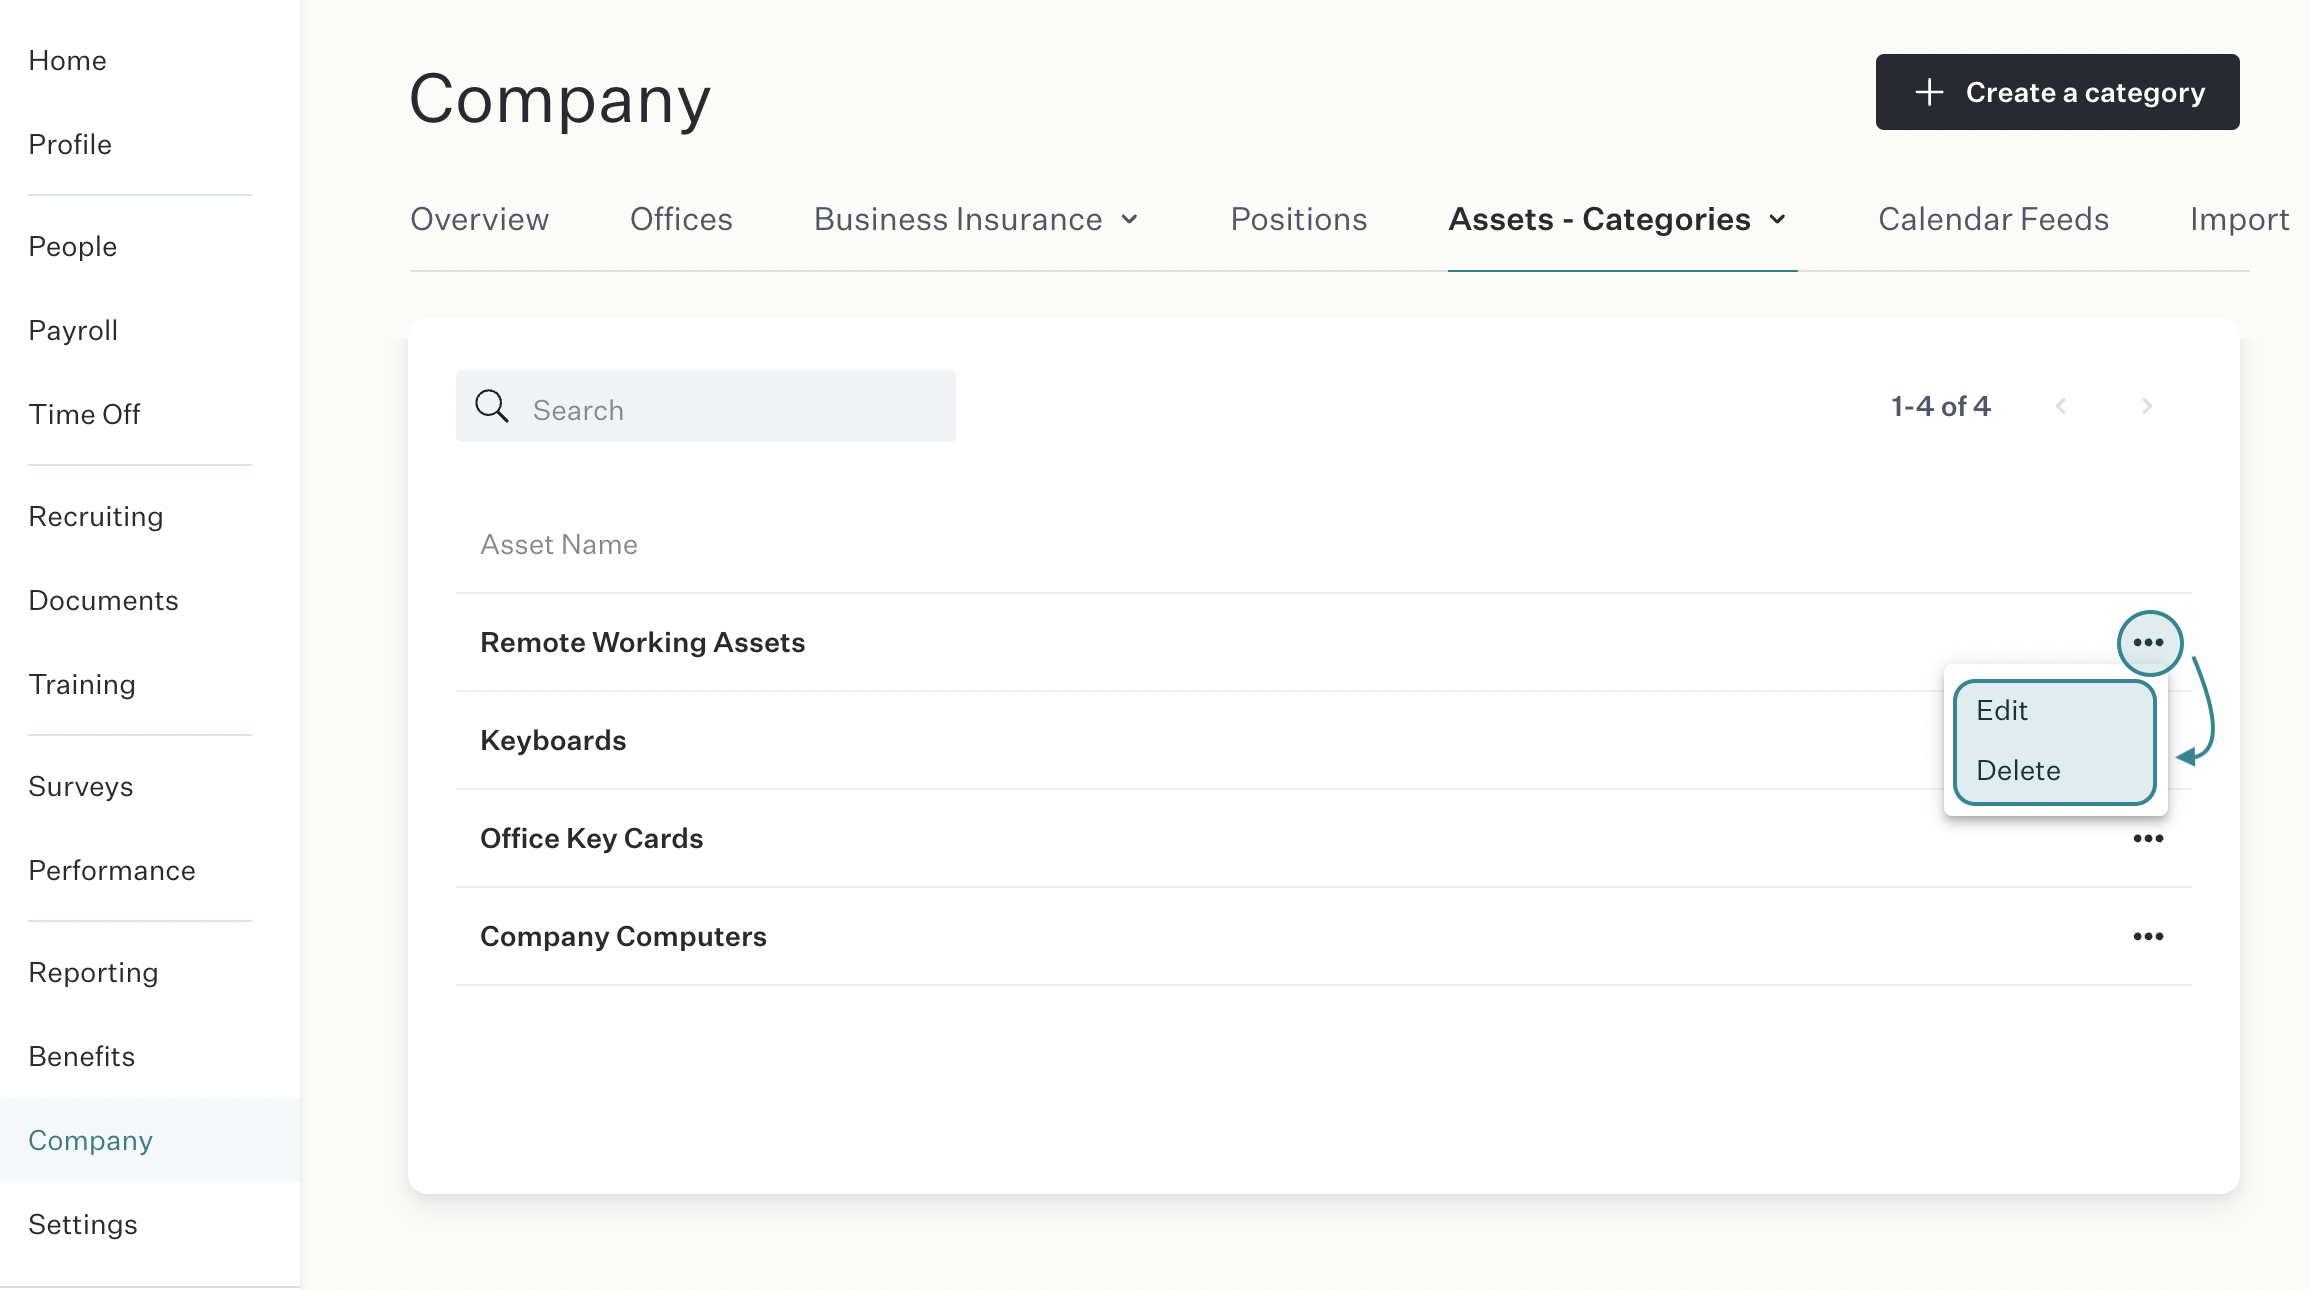Image resolution: width=2310 pixels, height=1290 pixels.
Task: Click into the Search field
Action: (706, 406)
